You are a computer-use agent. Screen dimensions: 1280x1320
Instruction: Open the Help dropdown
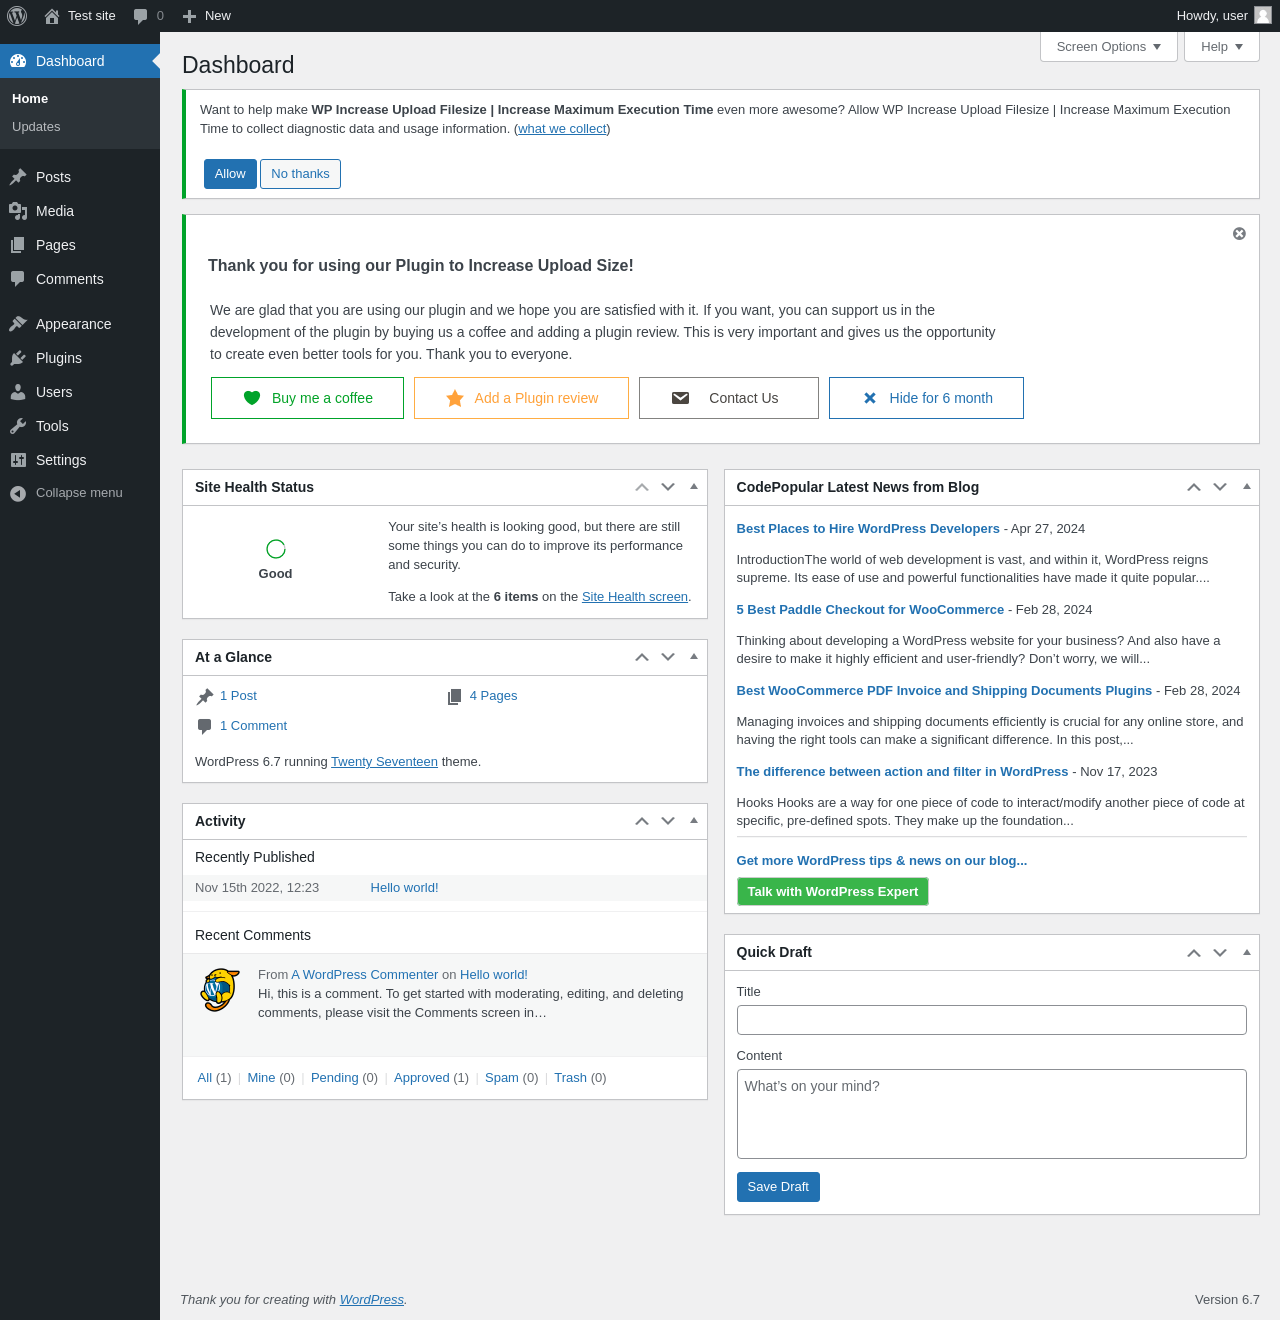tap(1222, 47)
